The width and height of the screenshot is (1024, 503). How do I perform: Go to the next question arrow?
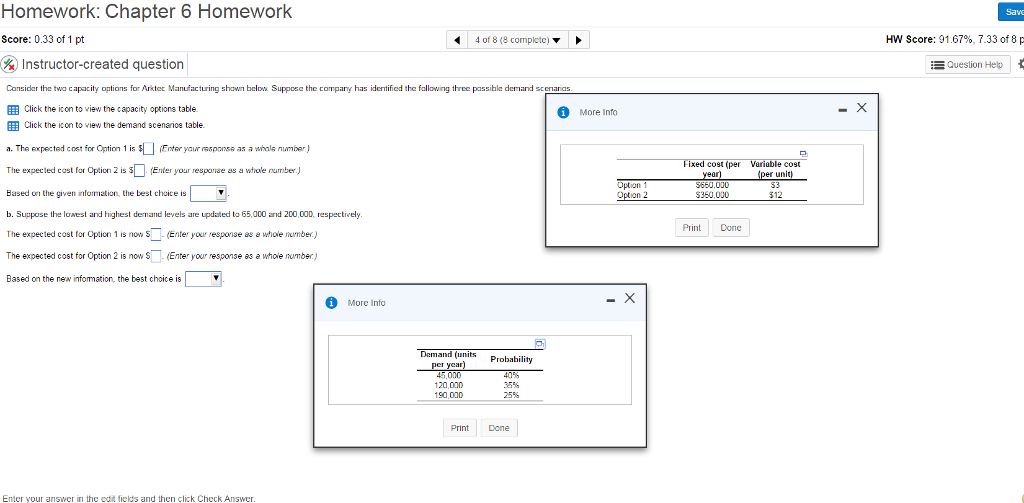pos(580,40)
